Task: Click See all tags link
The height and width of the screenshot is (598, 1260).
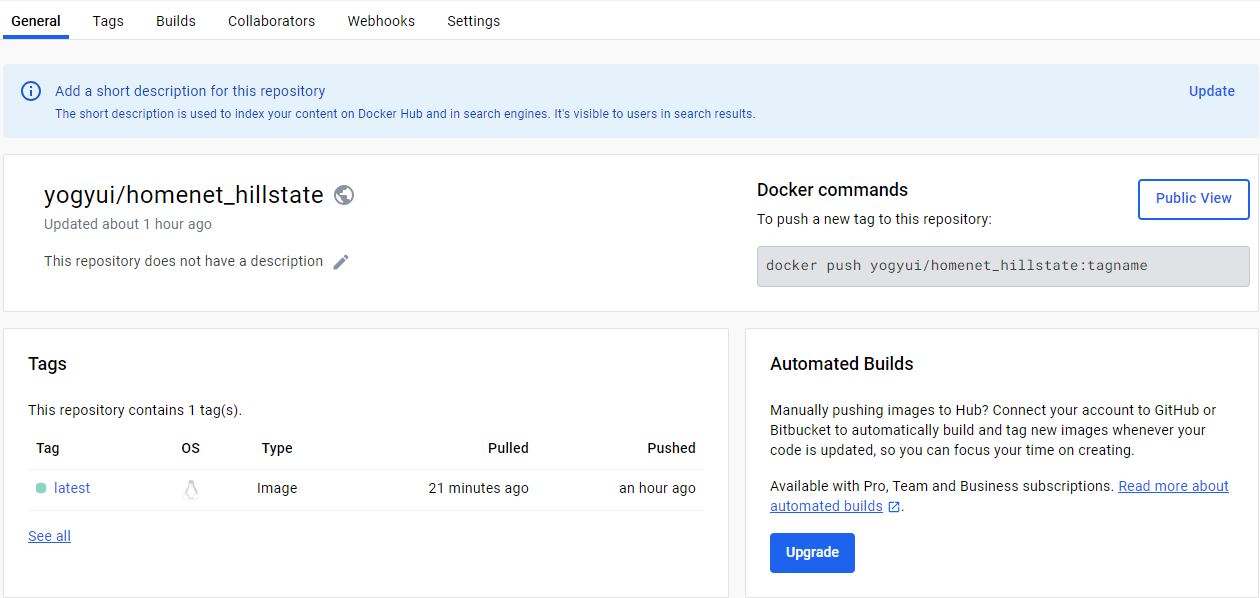Action: [49, 536]
